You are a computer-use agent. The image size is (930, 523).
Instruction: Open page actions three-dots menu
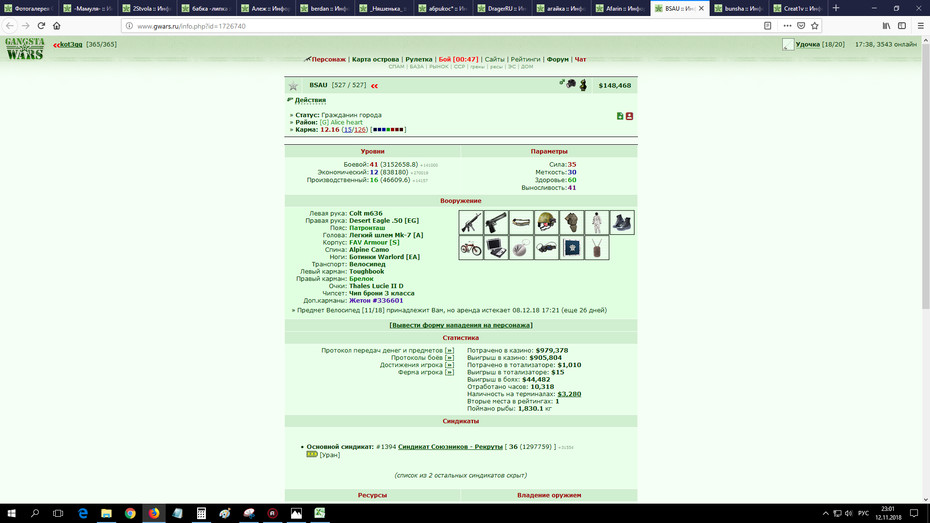click(787, 25)
